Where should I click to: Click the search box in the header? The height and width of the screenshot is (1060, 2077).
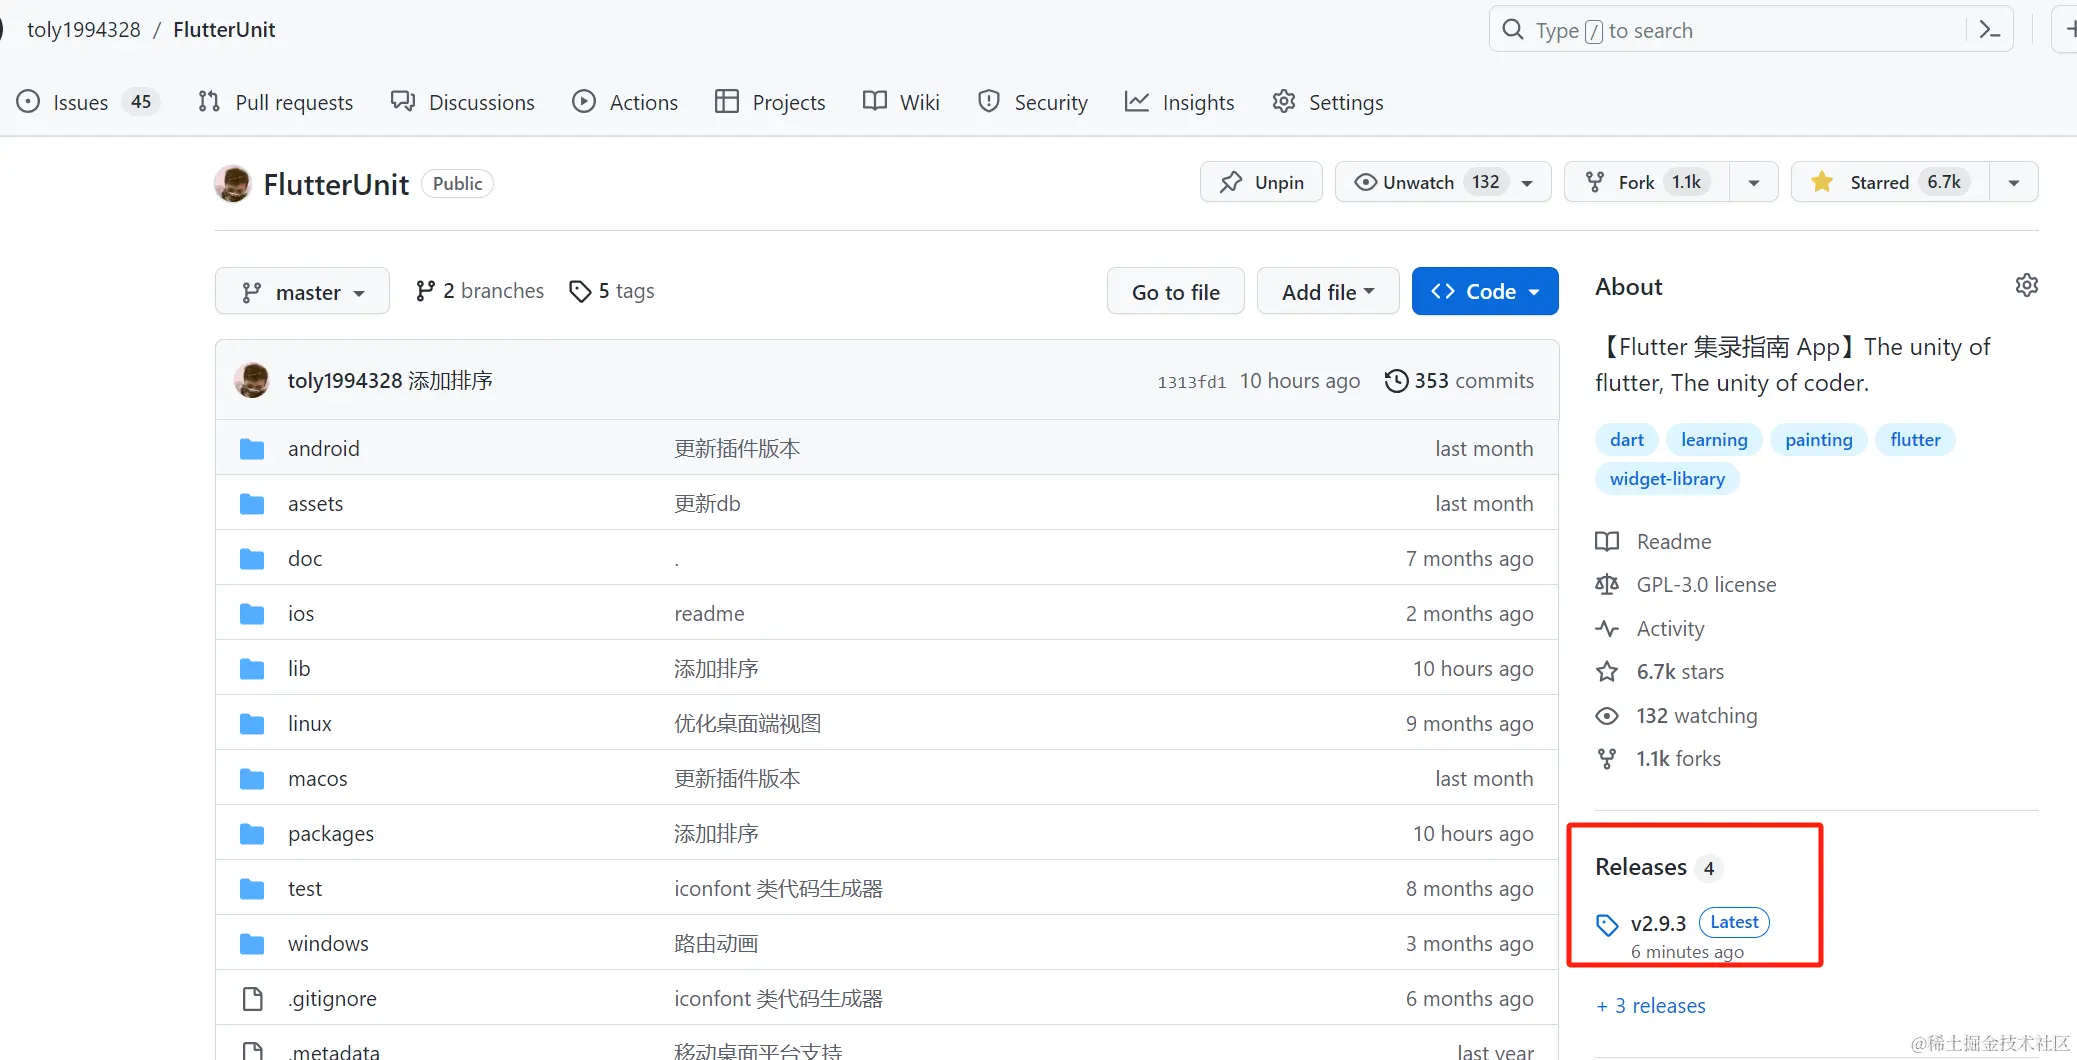(1750, 30)
